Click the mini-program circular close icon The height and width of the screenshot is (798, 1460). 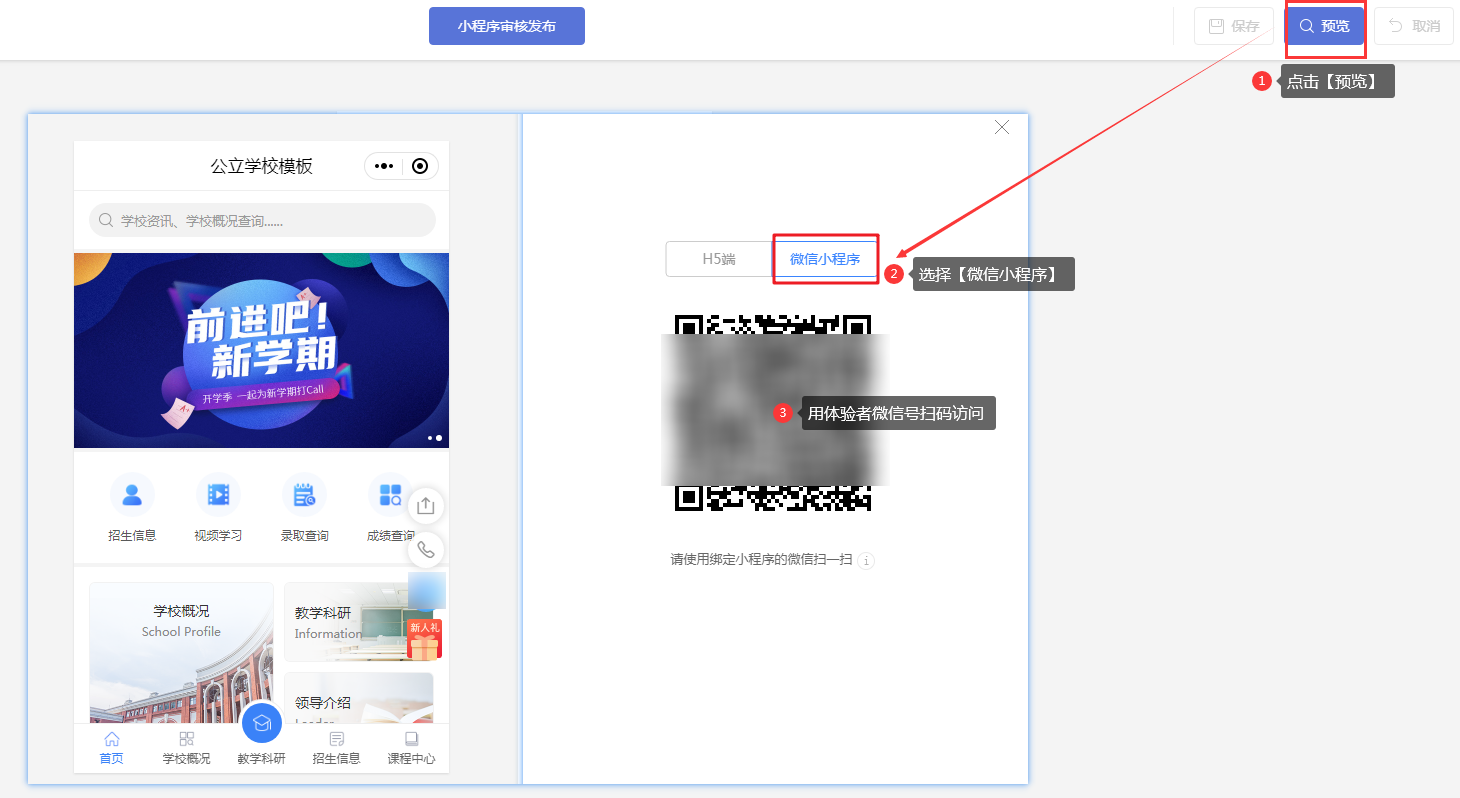pyautogui.click(x=420, y=167)
